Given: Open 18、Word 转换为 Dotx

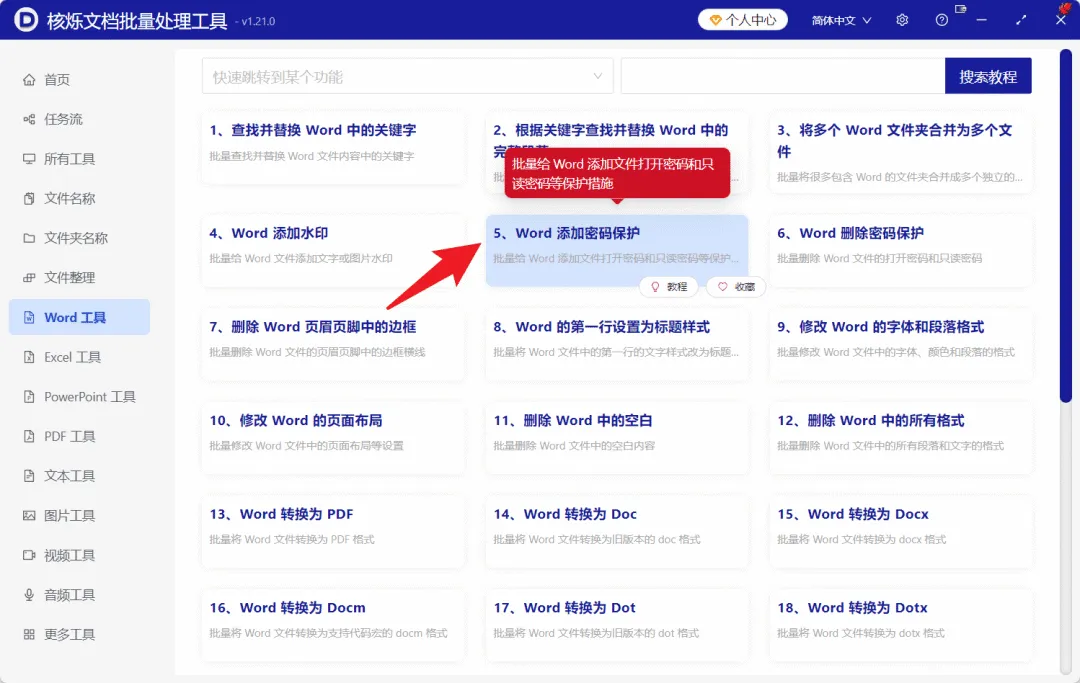Looking at the screenshot, I should click(901, 624).
